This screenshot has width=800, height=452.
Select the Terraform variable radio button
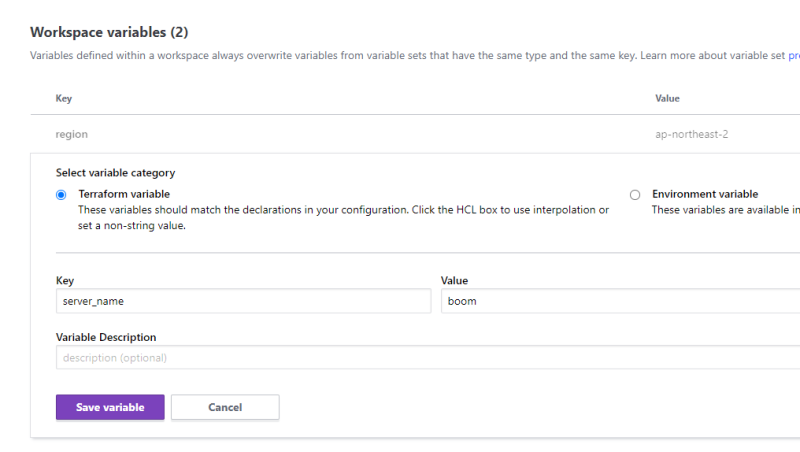pos(62,195)
